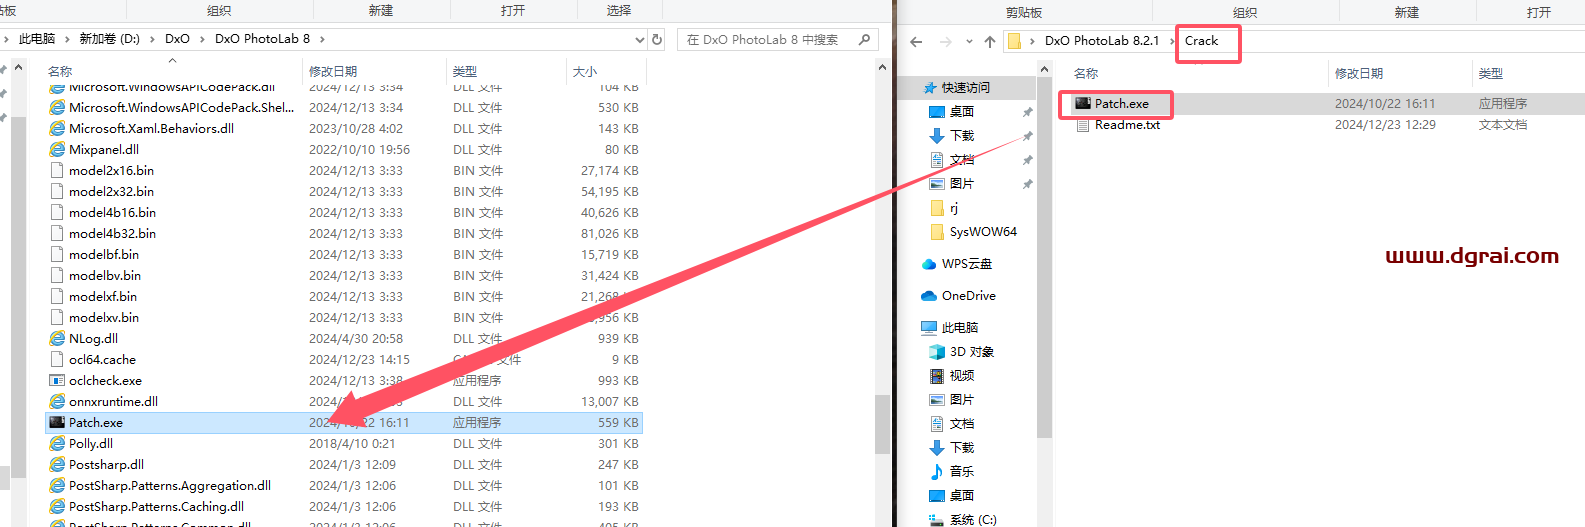Sort left window by 大小 column

[x=585, y=71]
